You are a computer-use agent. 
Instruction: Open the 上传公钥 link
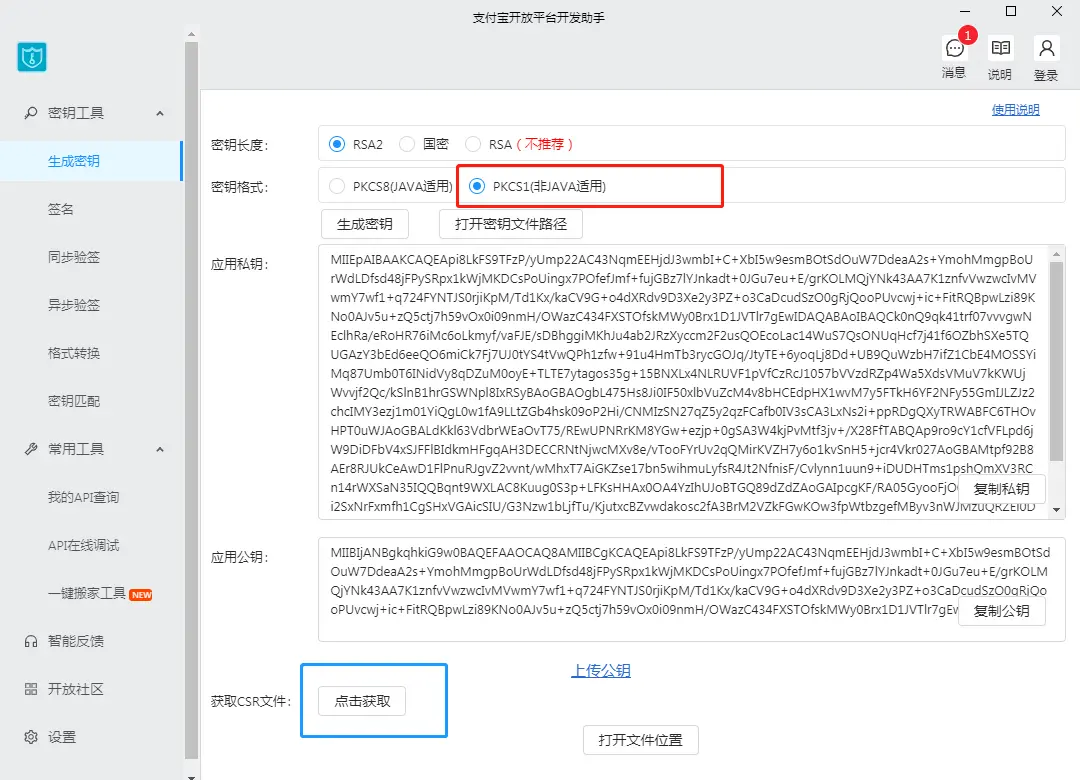(x=601, y=670)
